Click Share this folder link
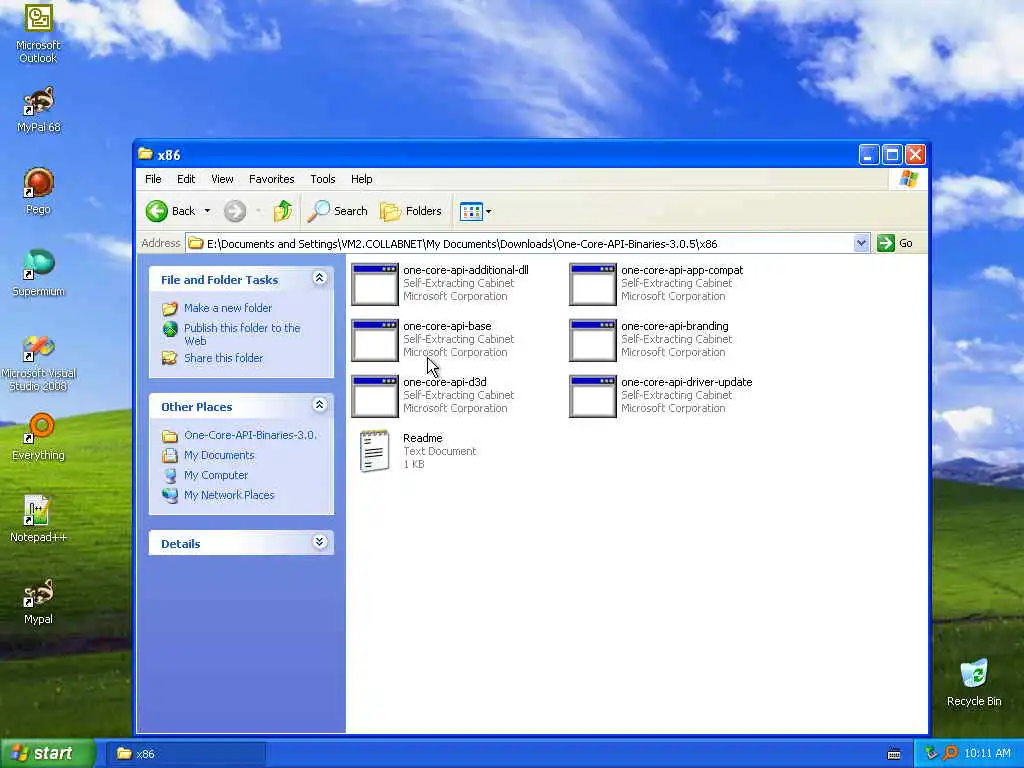The height and width of the screenshot is (768, 1024). pos(223,358)
